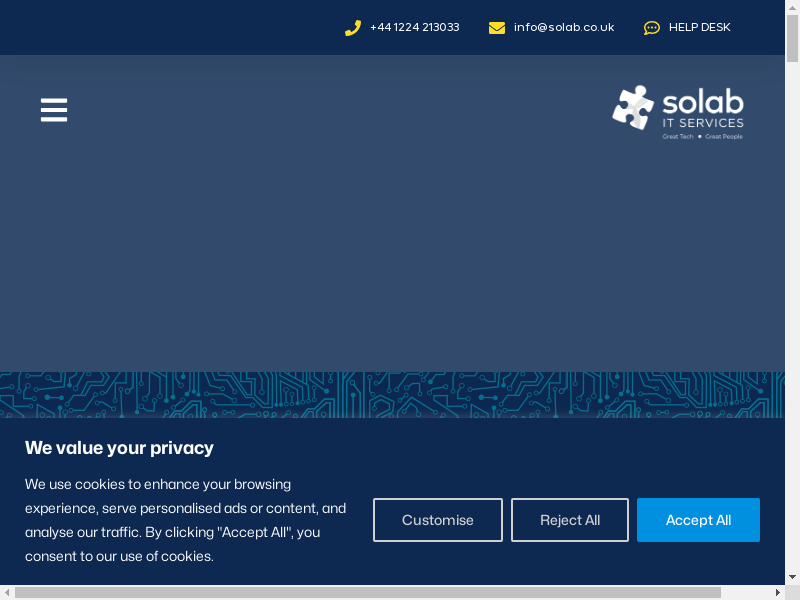
Task: Click the yellow envelope email icon
Action: [x=497, y=28]
